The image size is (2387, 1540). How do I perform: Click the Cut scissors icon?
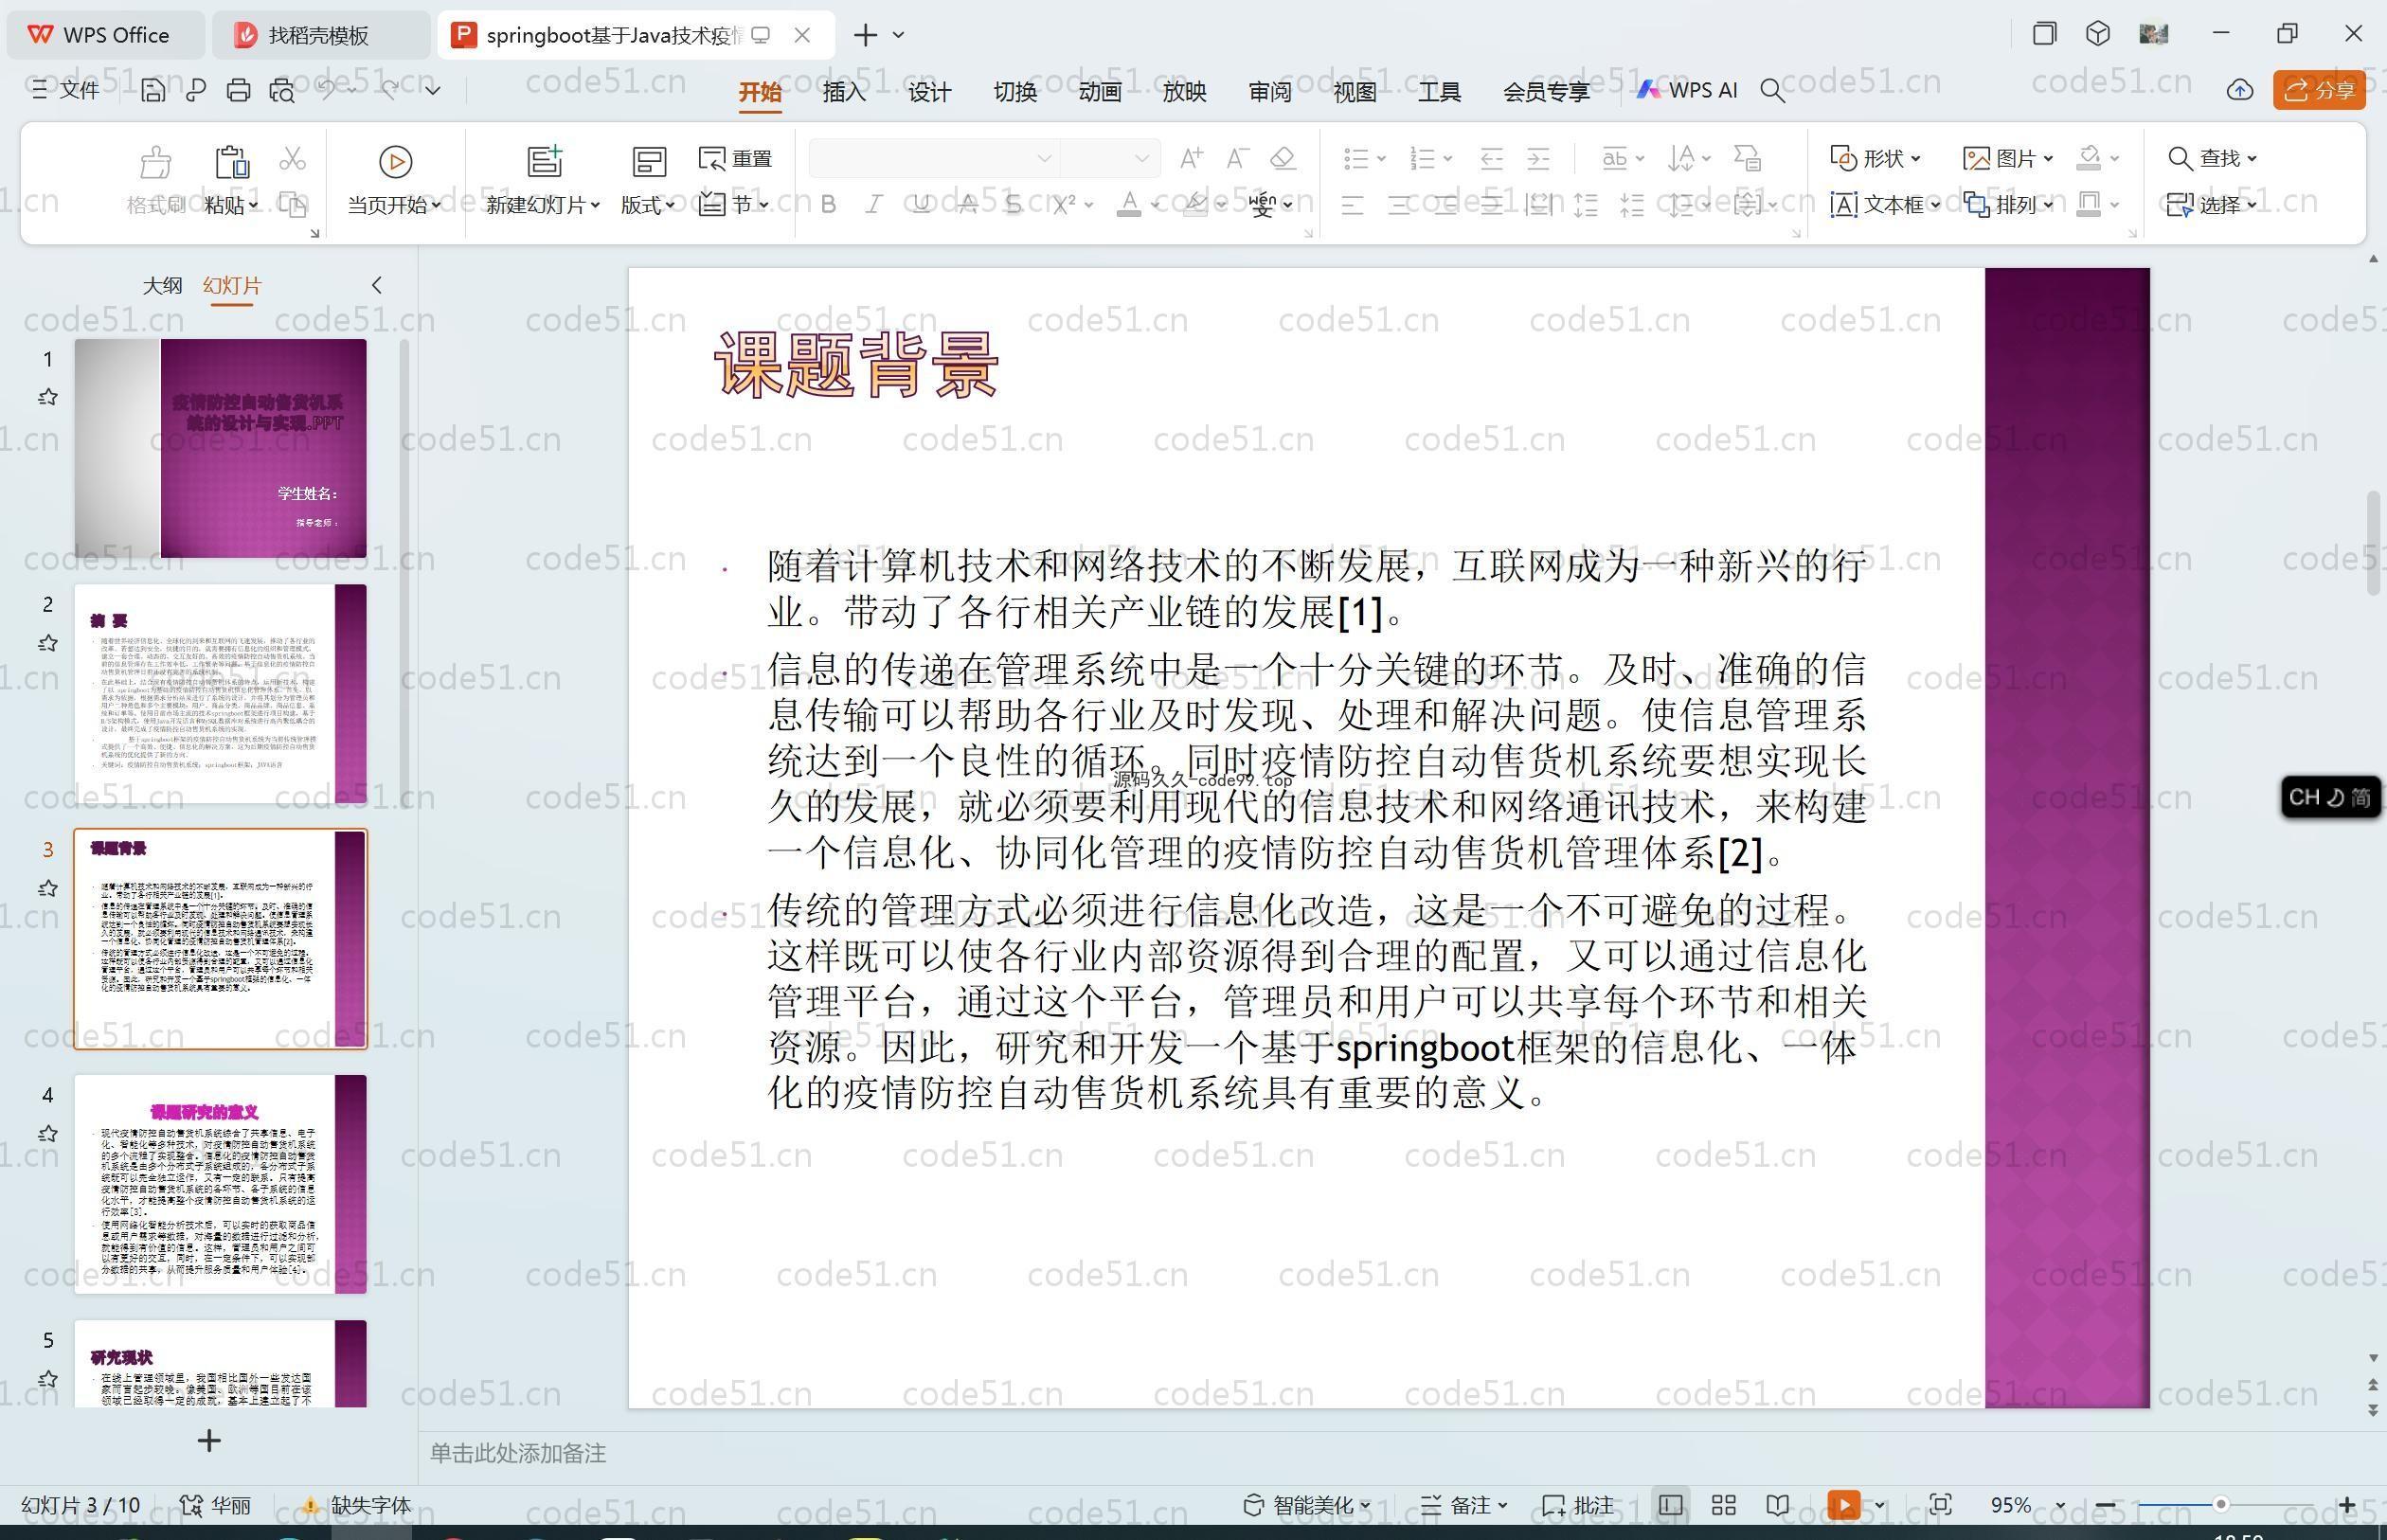292,158
